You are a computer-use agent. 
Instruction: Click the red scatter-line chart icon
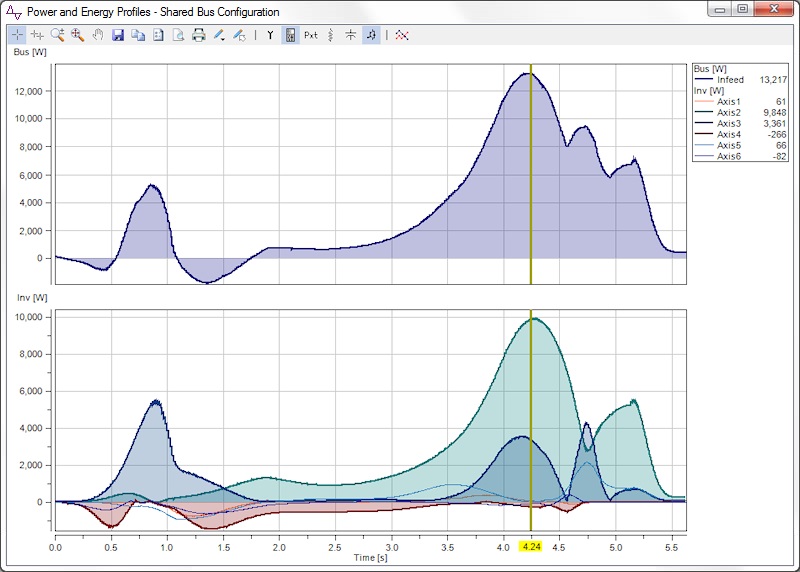tap(402, 35)
